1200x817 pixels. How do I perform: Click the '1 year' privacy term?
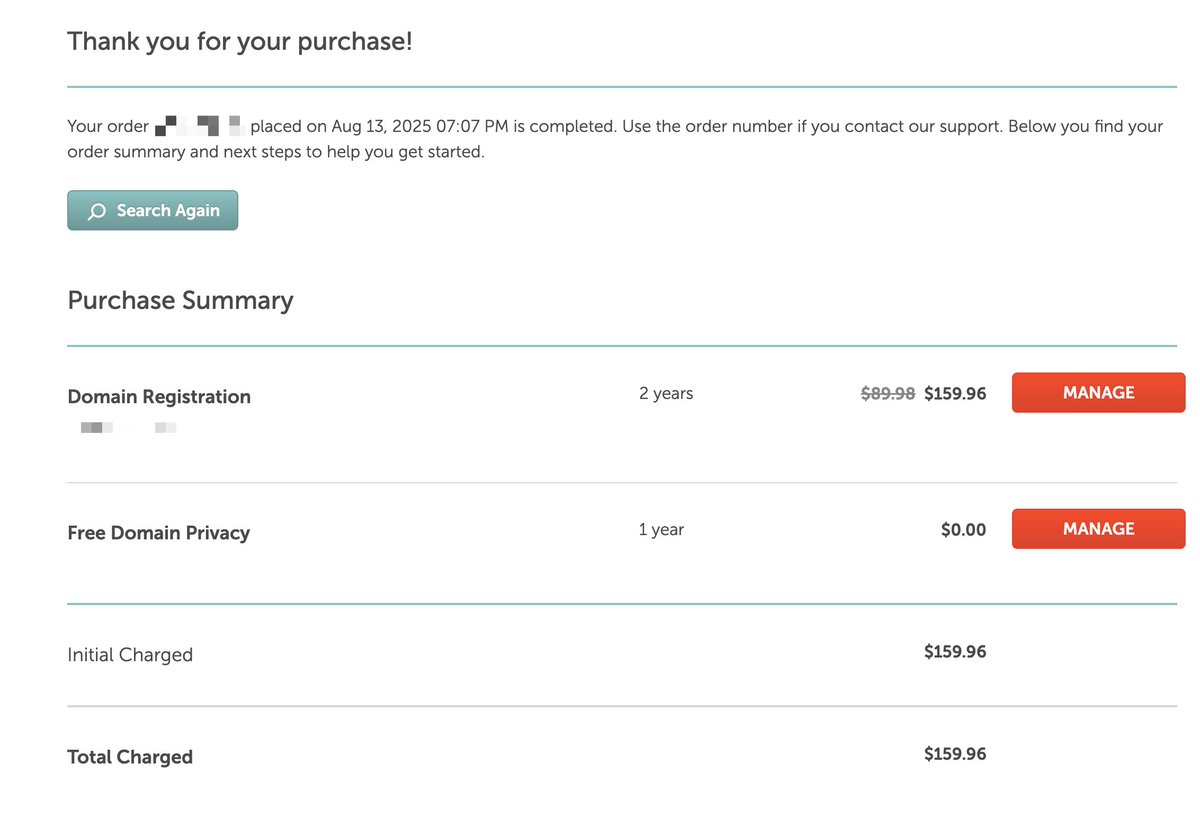(x=661, y=529)
